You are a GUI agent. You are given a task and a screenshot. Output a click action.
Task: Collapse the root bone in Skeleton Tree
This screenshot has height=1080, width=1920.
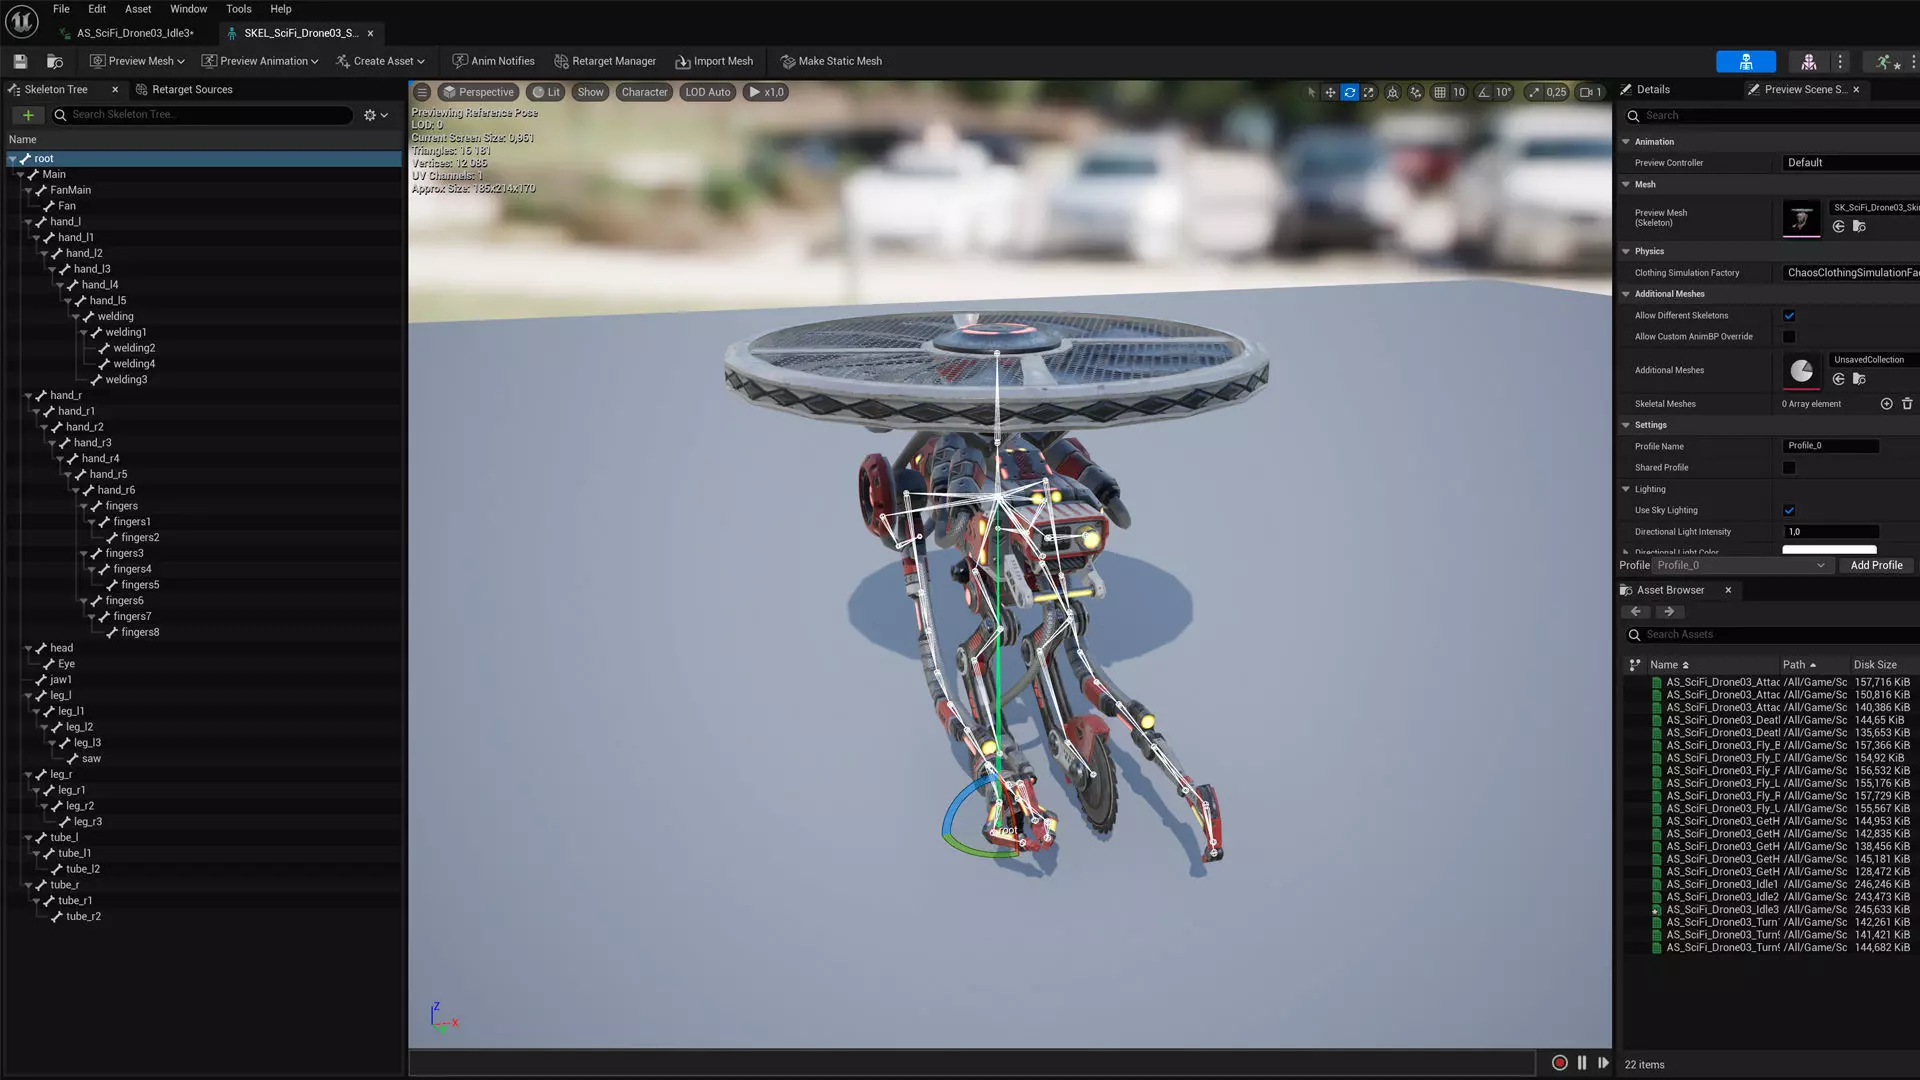[13, 159]
